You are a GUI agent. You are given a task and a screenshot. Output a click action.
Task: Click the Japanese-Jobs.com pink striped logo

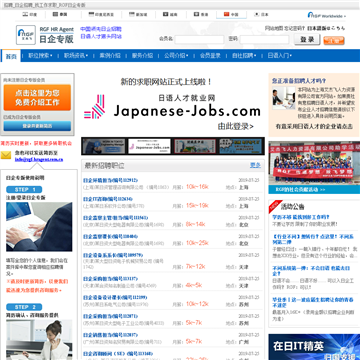[95, 107]
